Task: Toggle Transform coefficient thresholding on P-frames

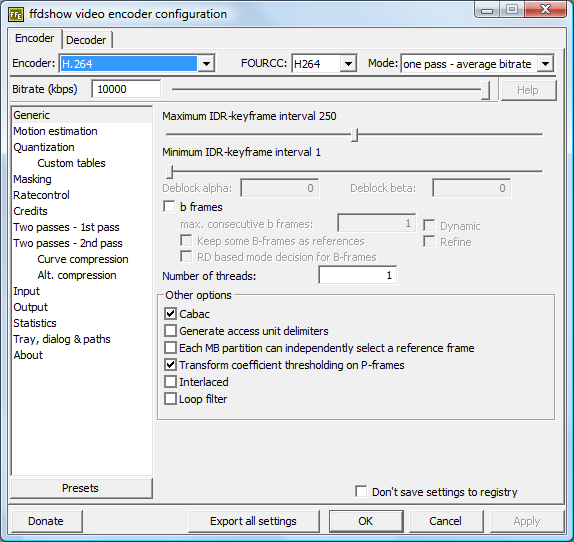Action: [170, 365]
